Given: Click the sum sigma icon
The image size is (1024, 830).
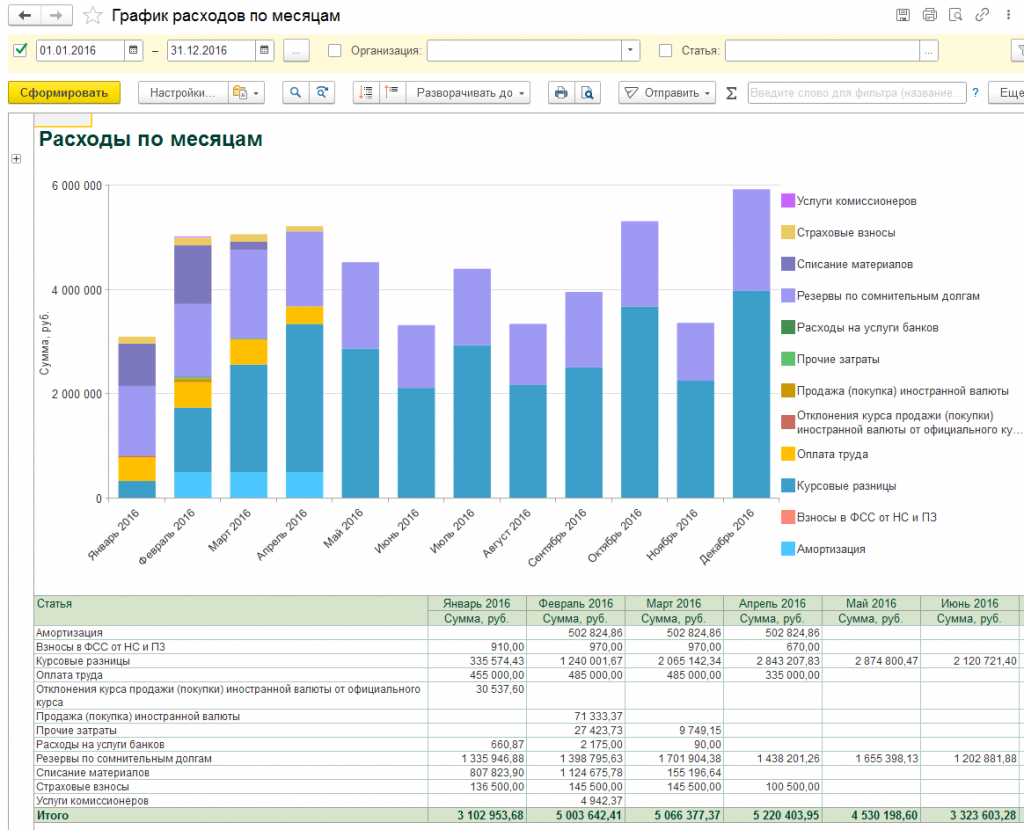Looking at the screenshot, I should click(731, 92).
